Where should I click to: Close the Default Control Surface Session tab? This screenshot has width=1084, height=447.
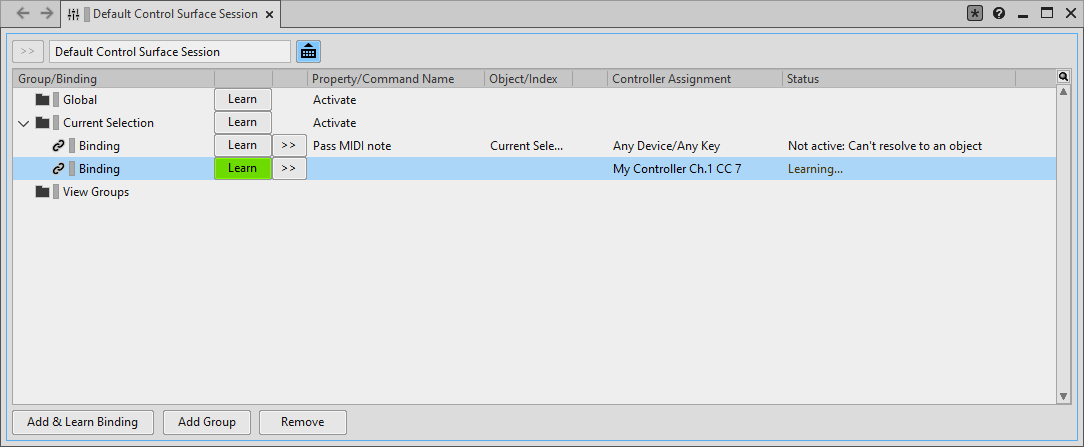271,14
